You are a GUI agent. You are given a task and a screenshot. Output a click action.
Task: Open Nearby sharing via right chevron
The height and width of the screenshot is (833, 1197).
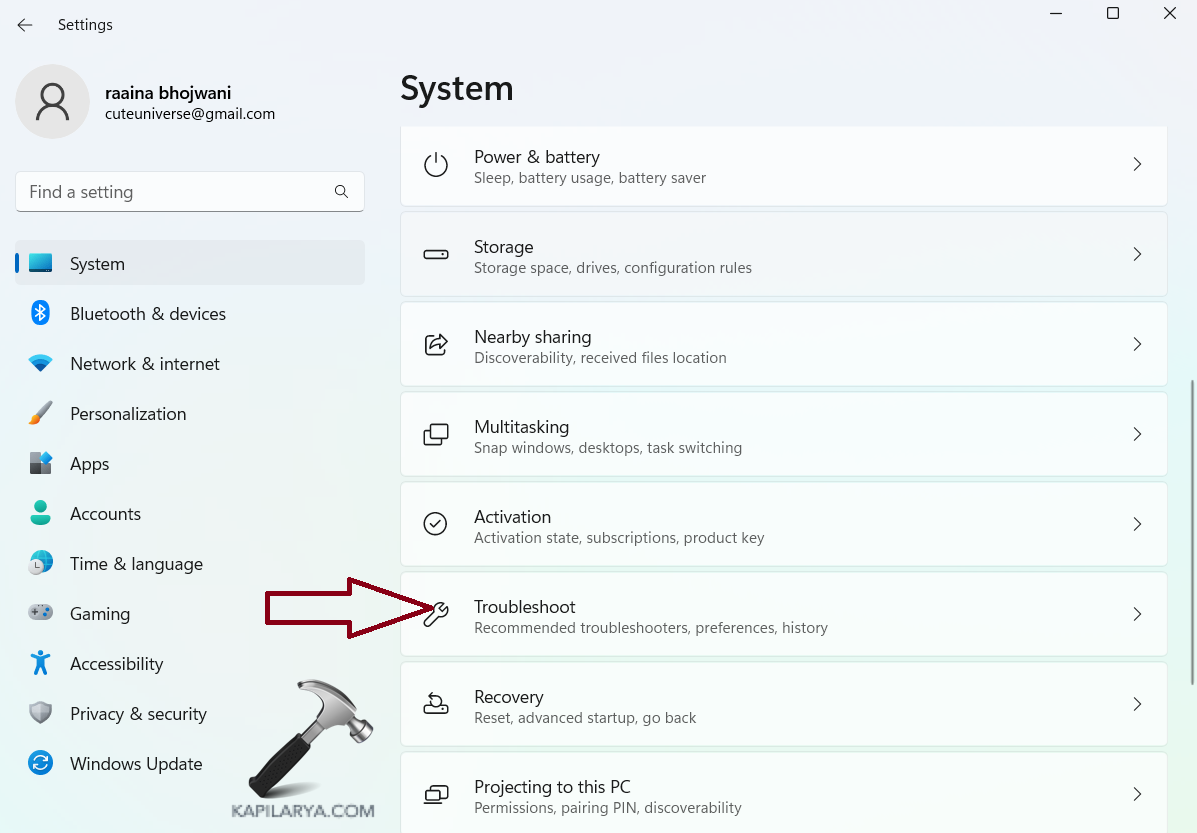[1136, 344]
